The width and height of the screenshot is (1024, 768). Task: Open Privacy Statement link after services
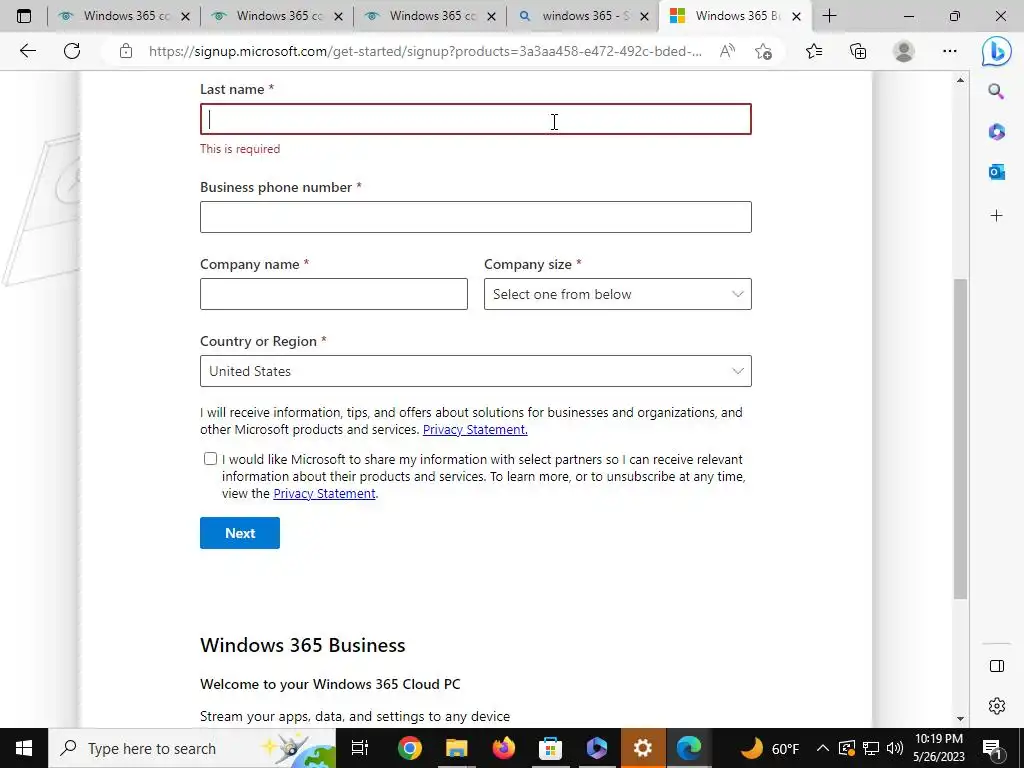point(475,430)
